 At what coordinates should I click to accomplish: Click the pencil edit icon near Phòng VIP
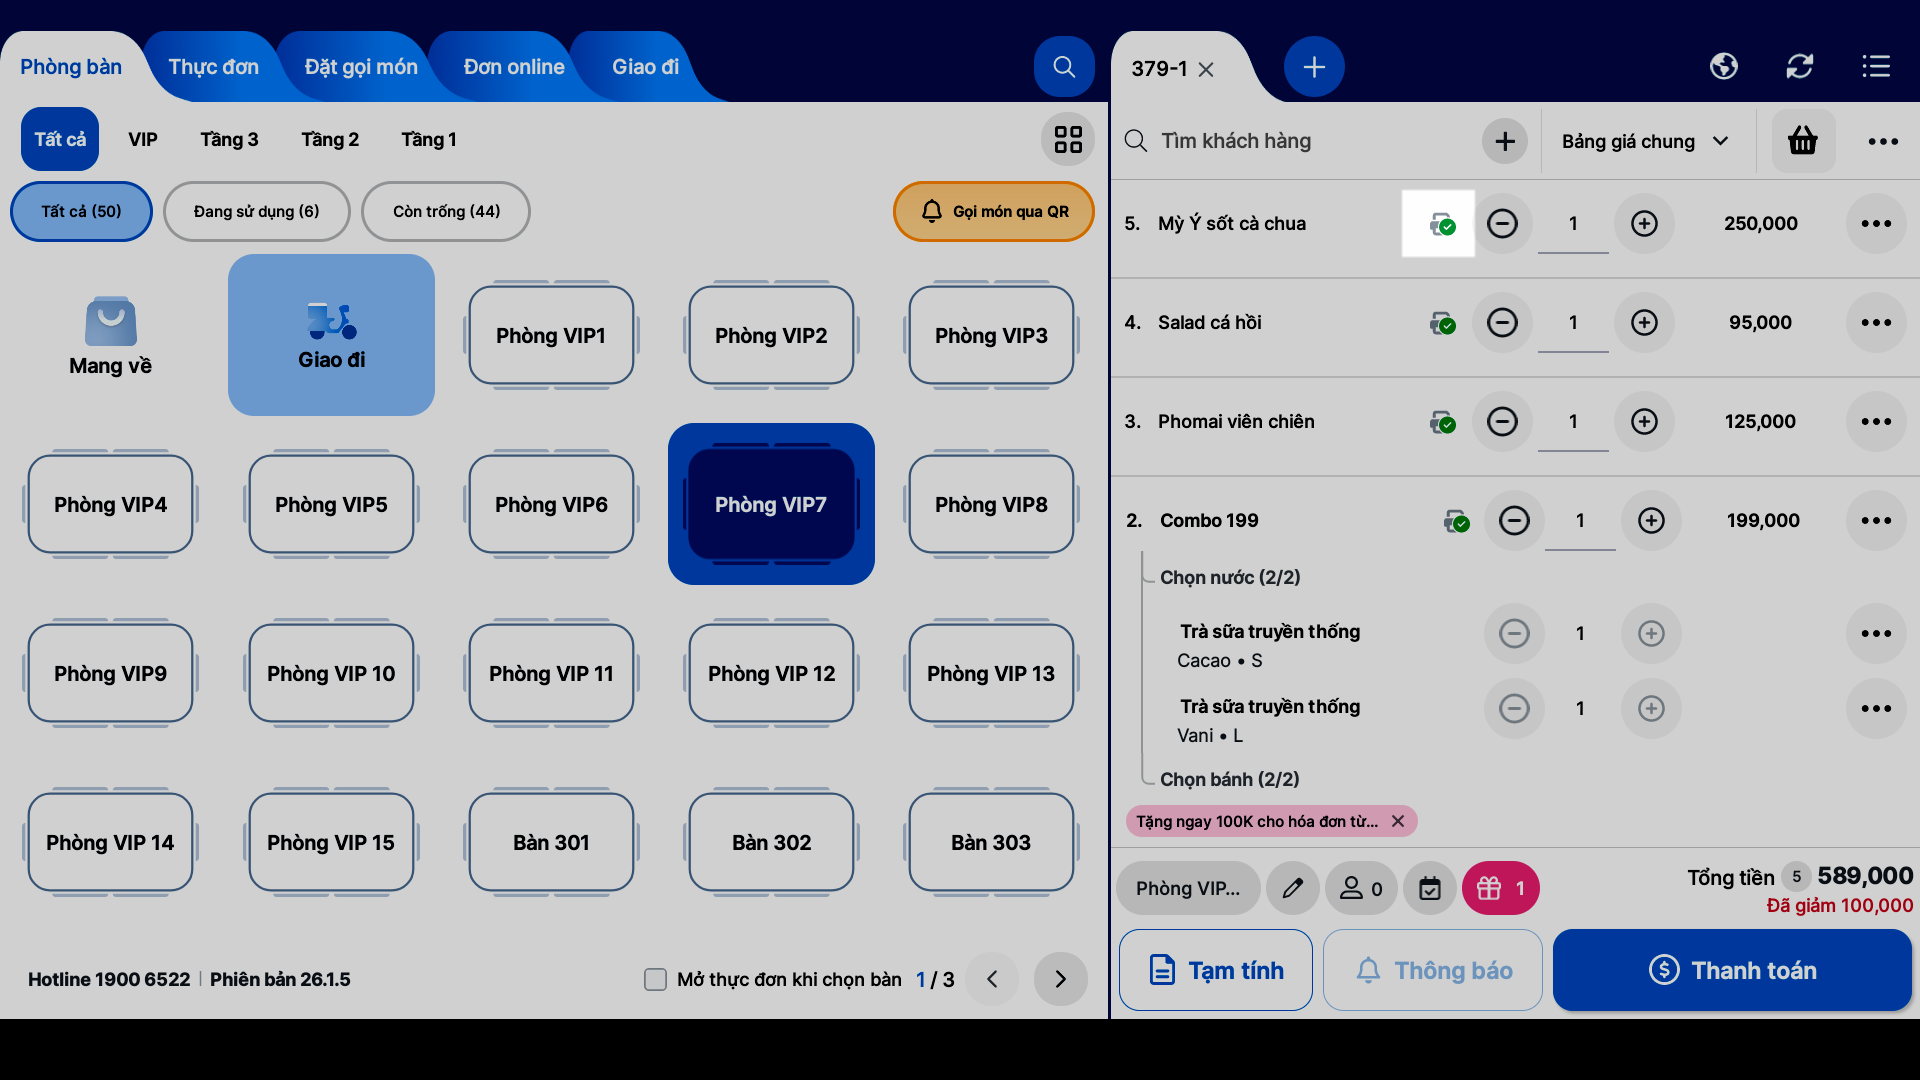tap(1292, 888)
